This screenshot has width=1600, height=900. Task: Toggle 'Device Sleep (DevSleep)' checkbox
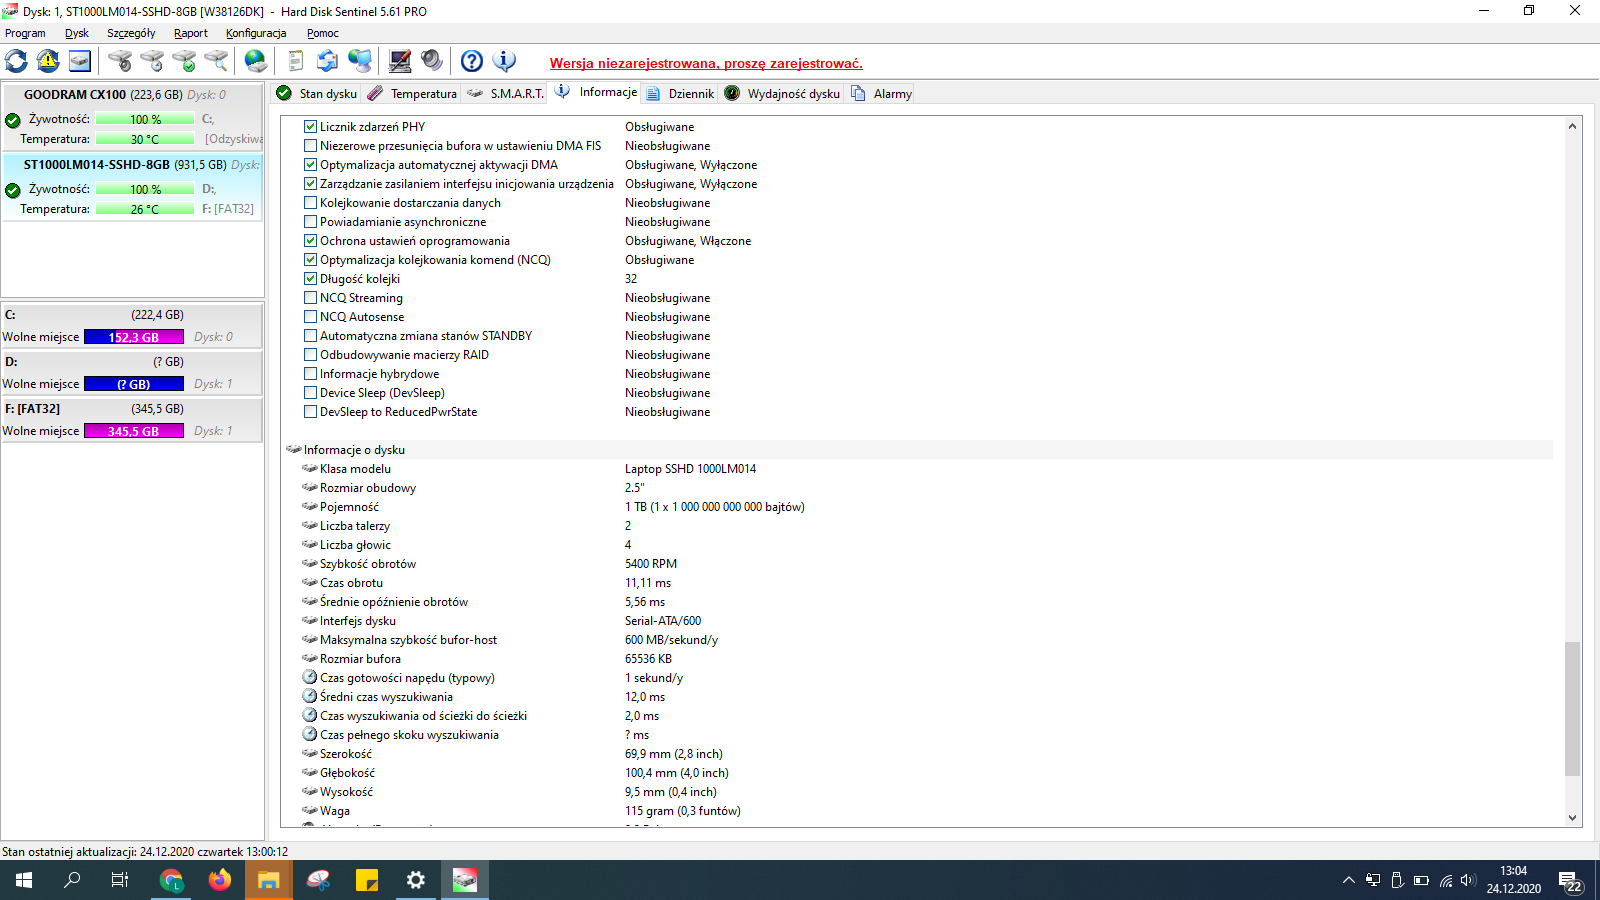tap(310, 393)
